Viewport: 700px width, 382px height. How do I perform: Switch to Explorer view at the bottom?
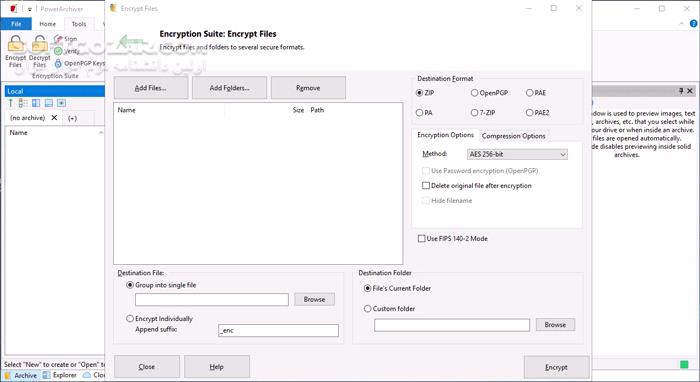click(60, 375)
